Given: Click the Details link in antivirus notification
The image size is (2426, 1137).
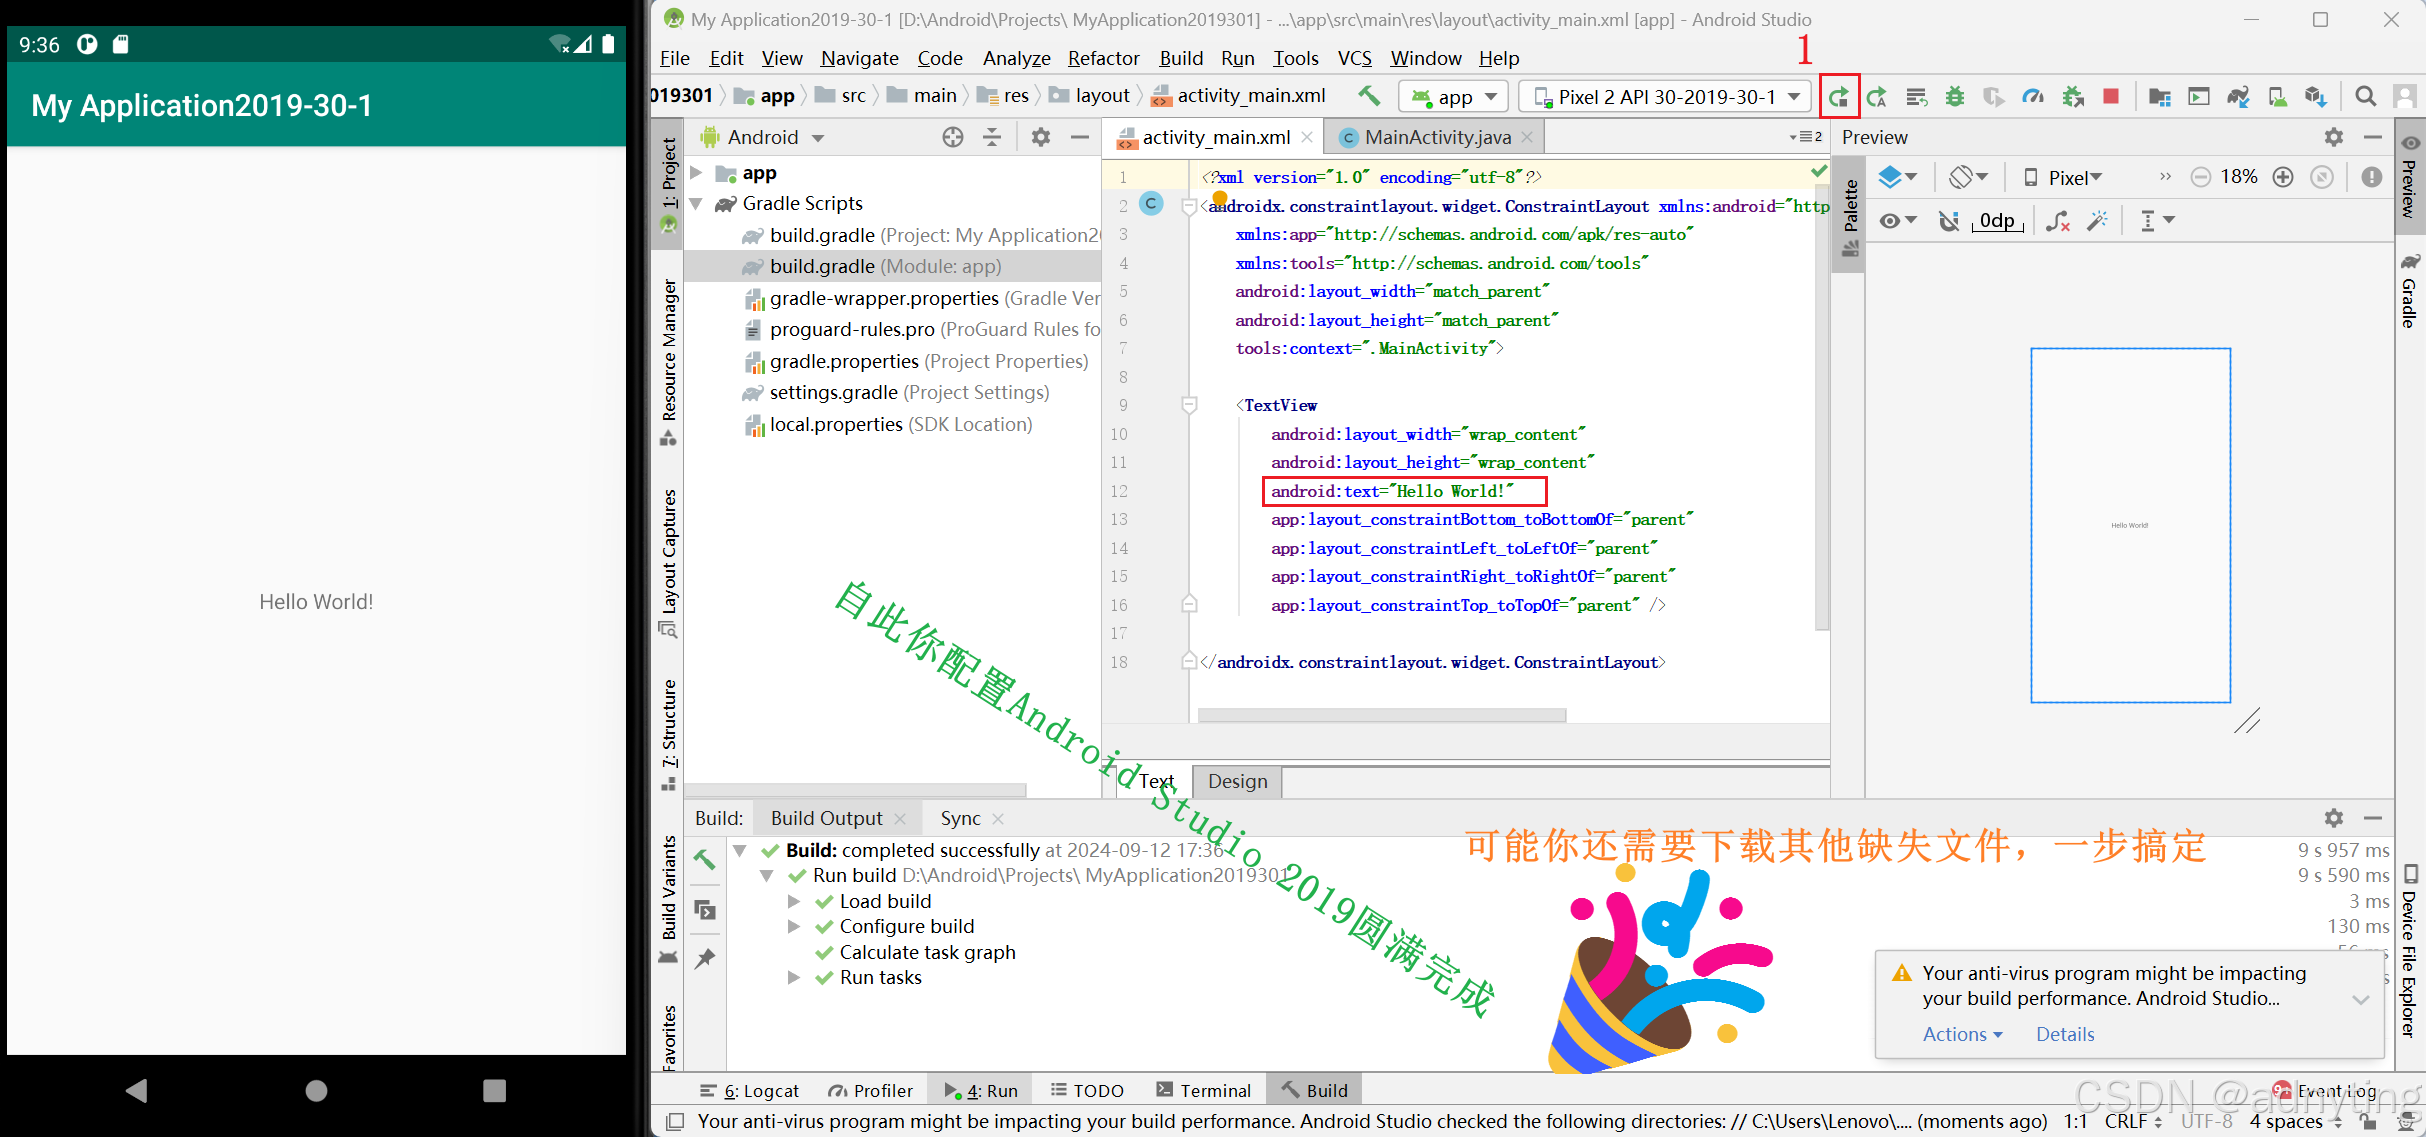Looking at the screenshot, I should pos(2064,1034).
